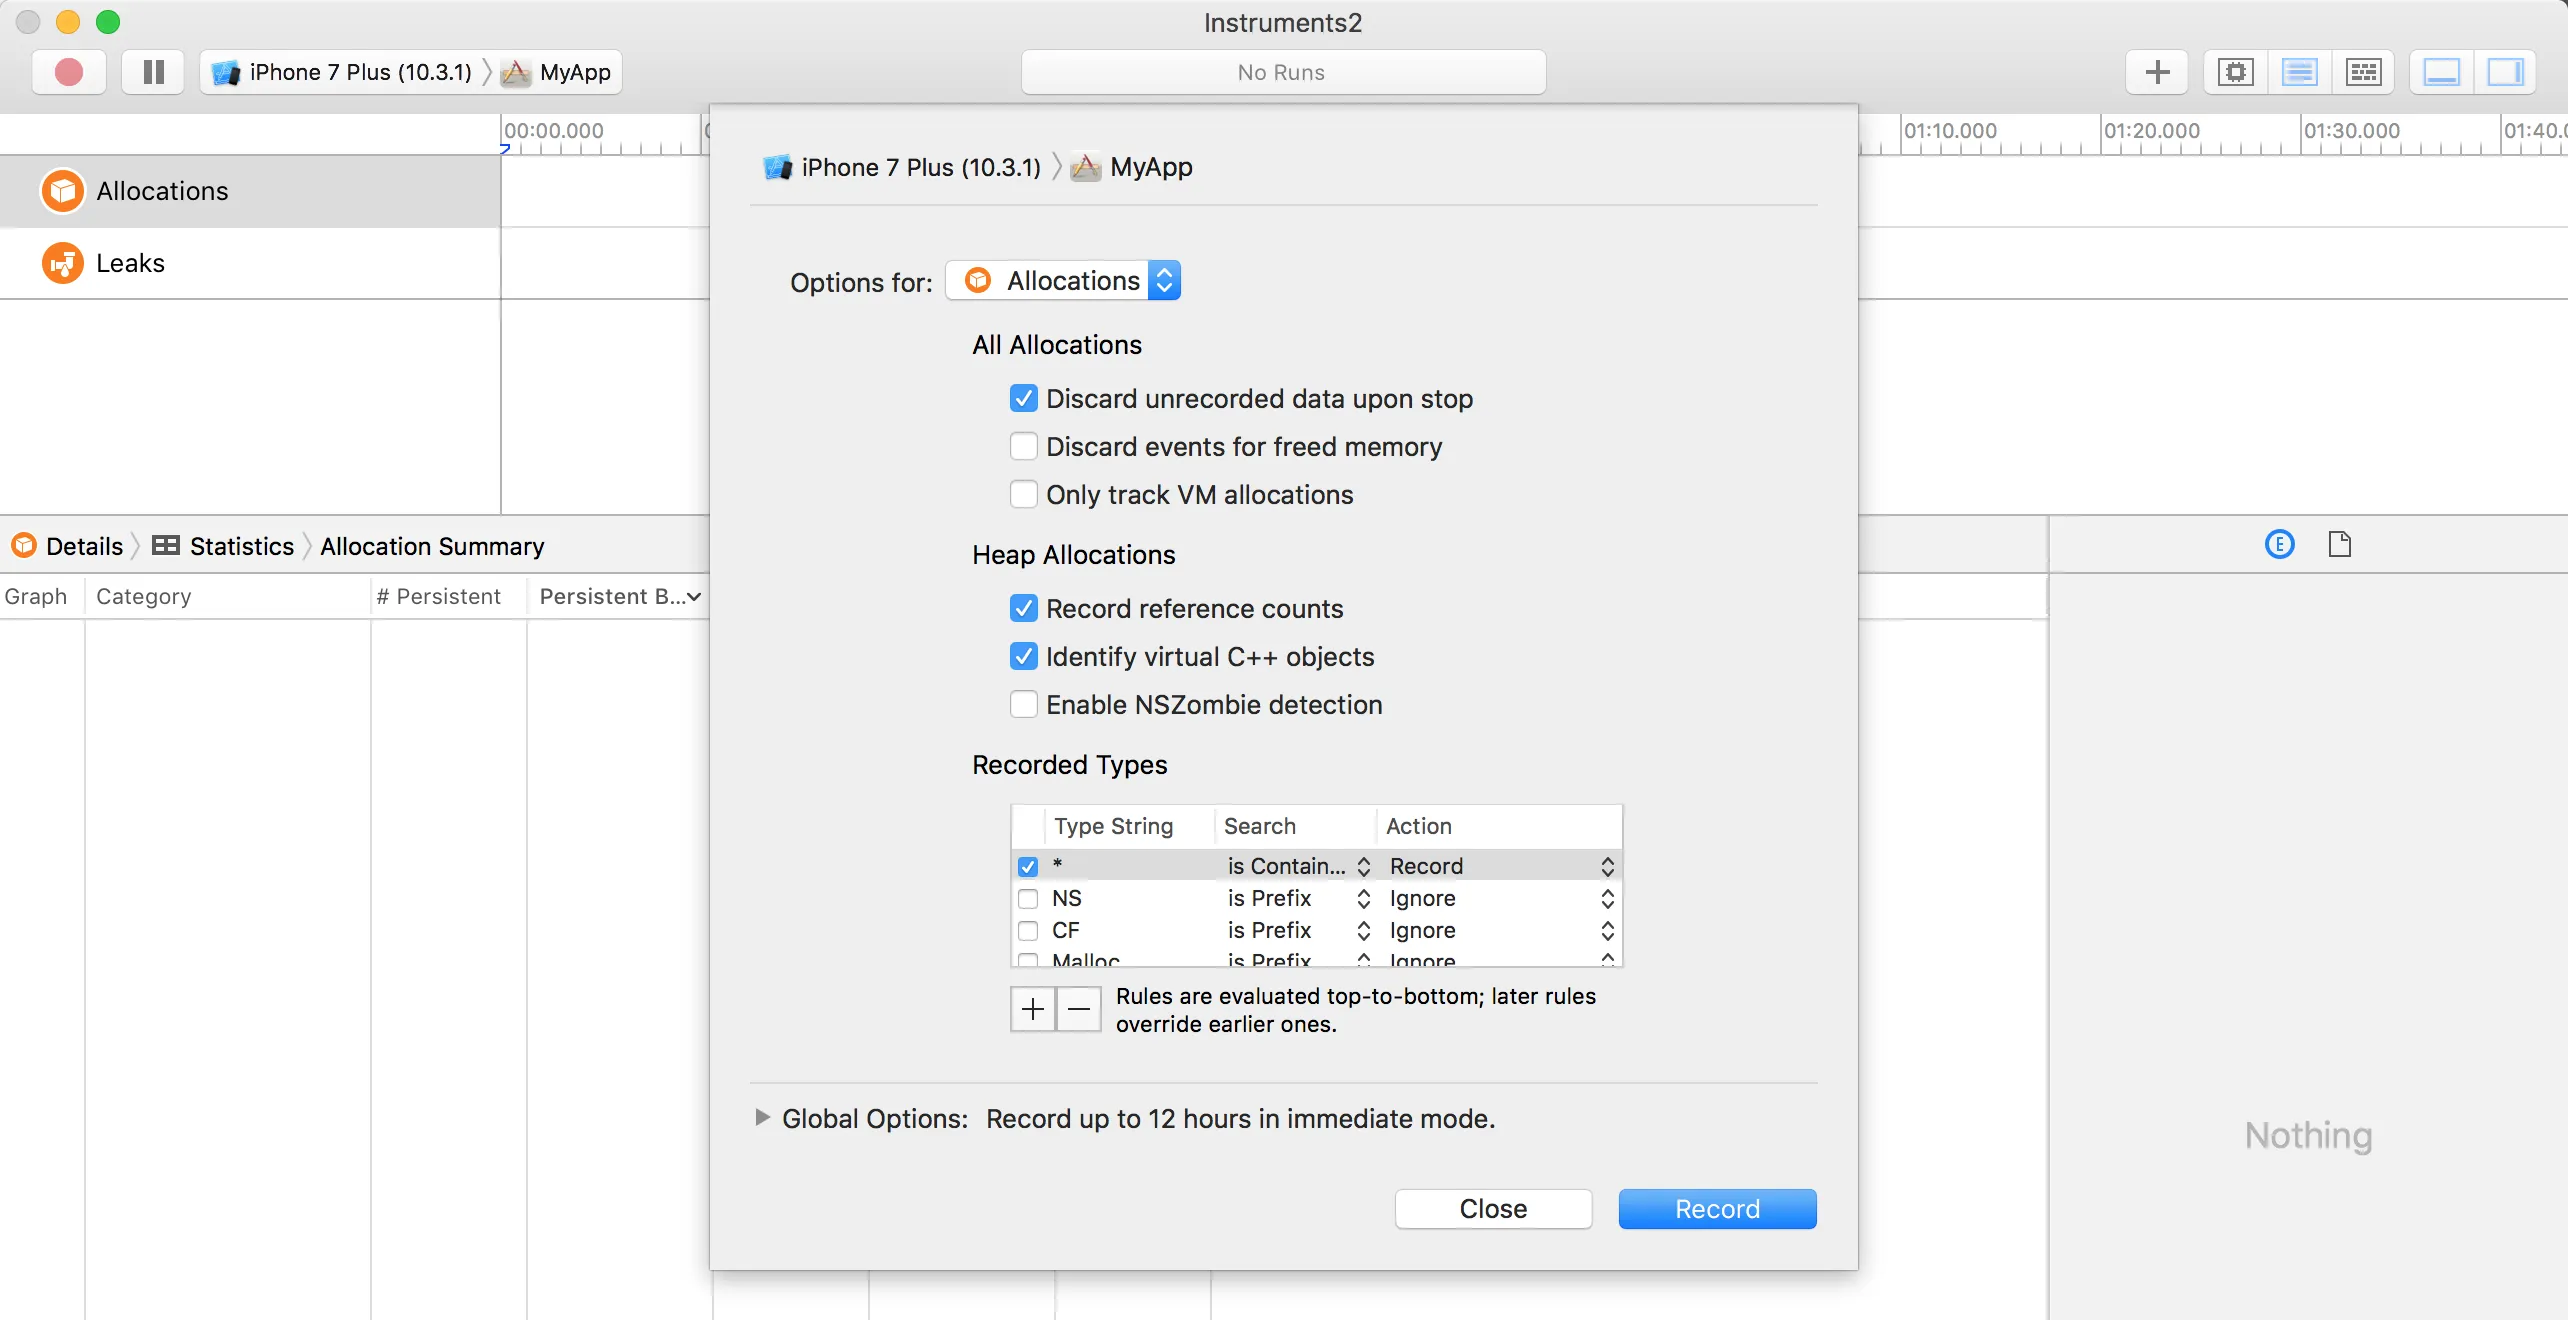Expand the Global Options disclosure triangle
Screen dimensions: 2568x1320
[762, 1117]
